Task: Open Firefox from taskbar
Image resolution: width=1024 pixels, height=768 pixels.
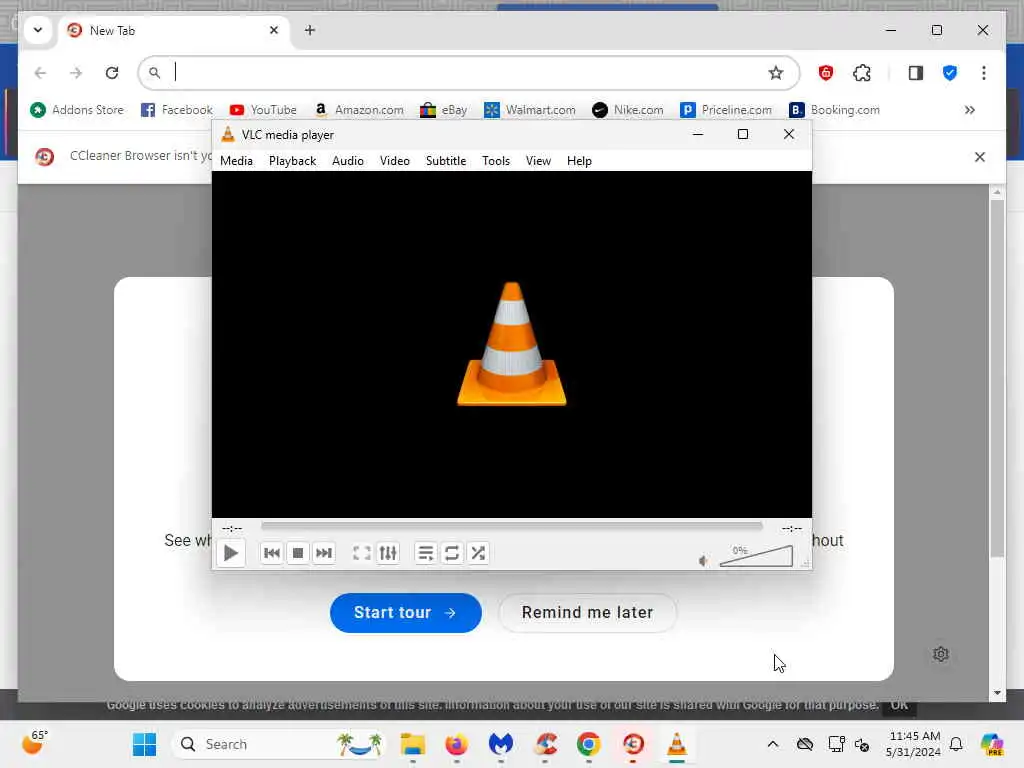Action: click(456, 744)
